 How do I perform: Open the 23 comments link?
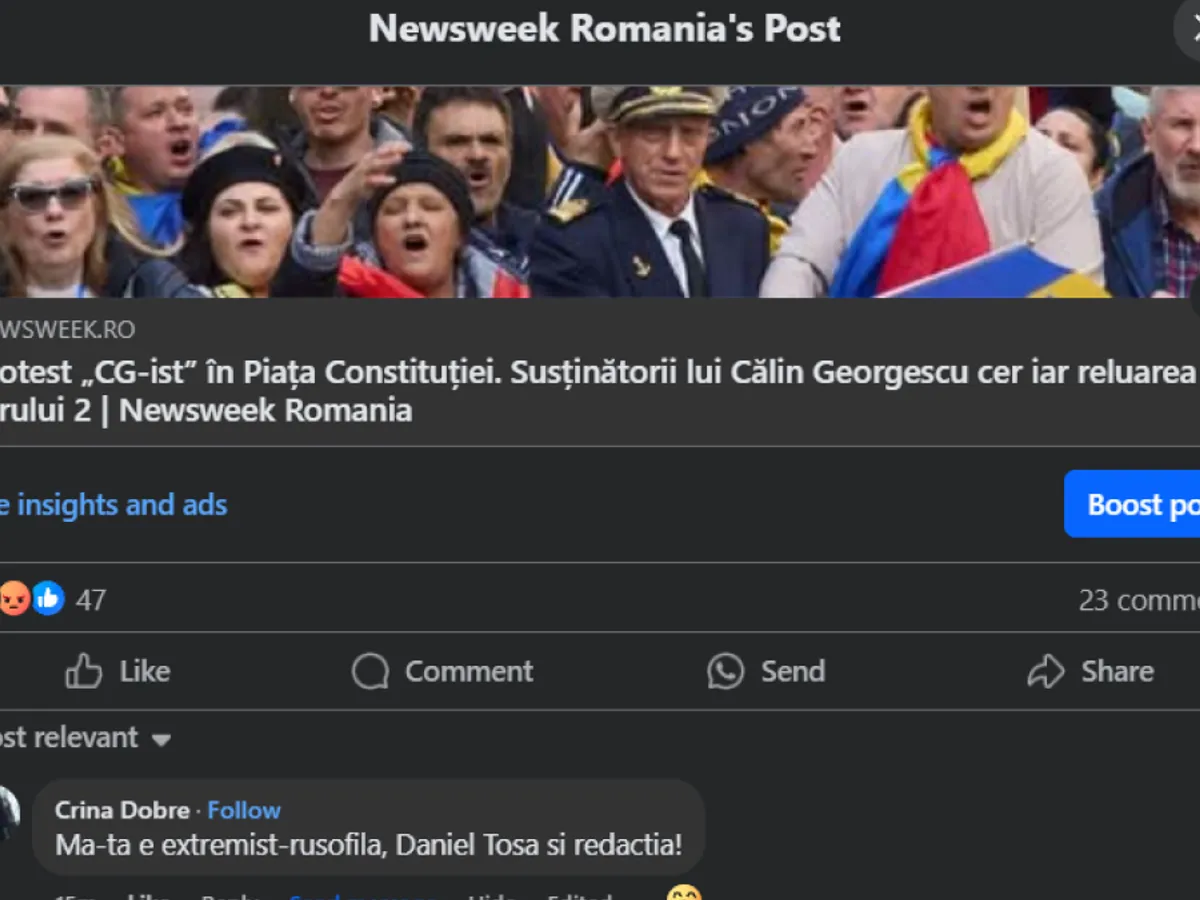click(1138, 600)
